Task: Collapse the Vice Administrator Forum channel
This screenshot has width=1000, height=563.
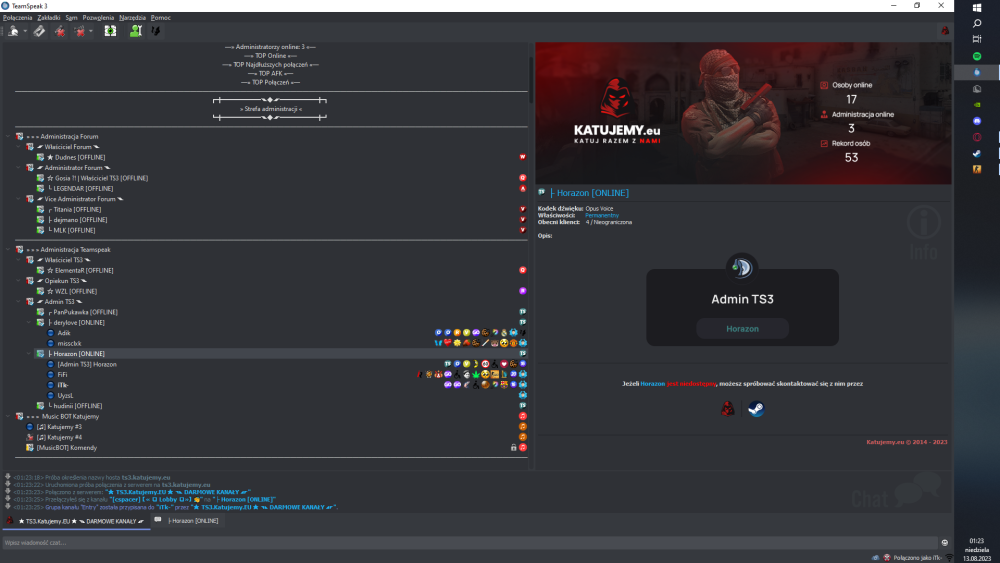Action: (18, 199)
